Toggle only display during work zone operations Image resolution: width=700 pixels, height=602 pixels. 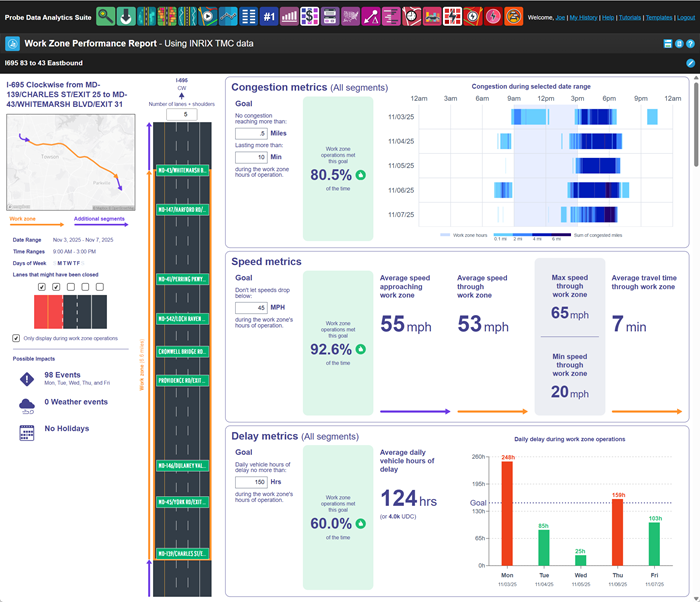(15, 338)
